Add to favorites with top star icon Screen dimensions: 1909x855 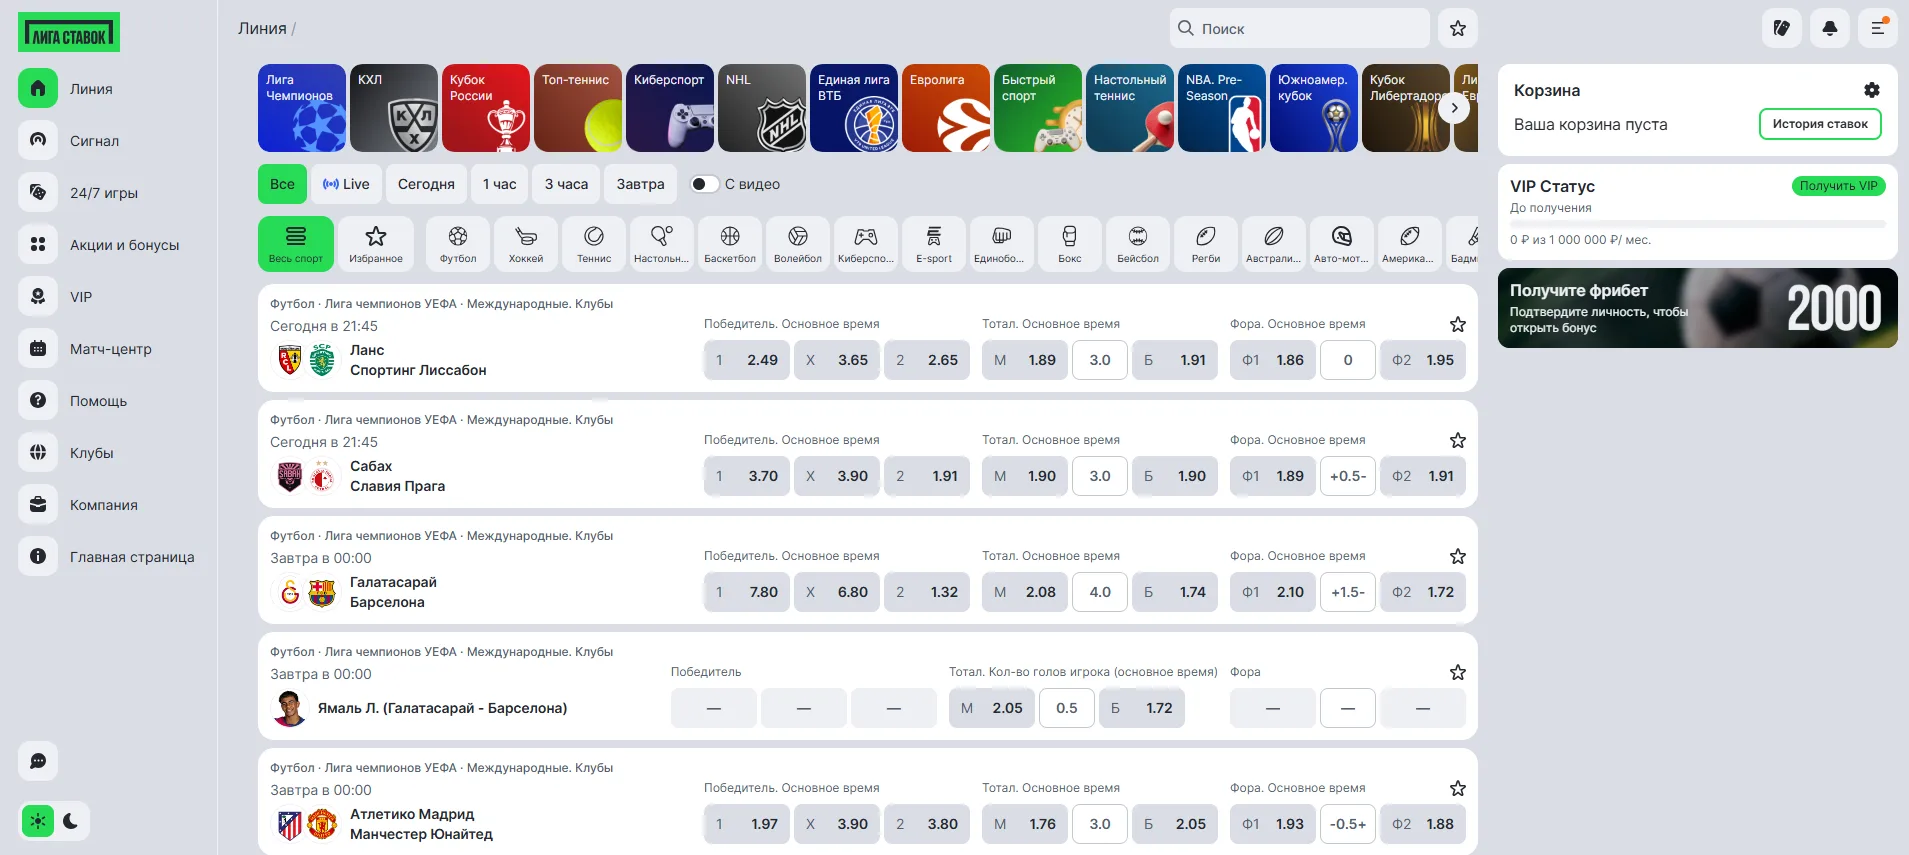click(x=1458, y=28)
